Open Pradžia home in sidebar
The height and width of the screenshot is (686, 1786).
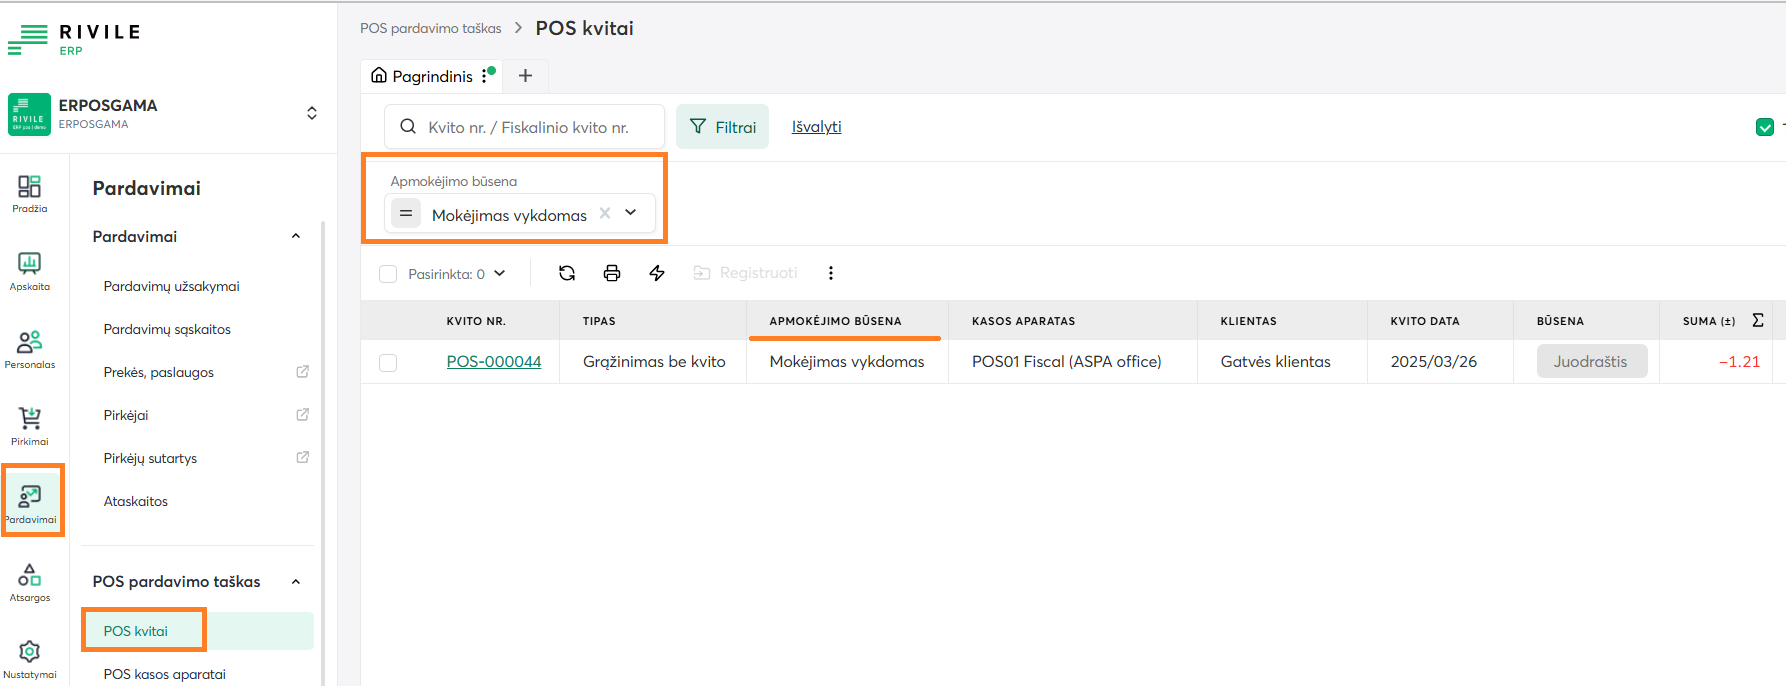tap(30, 193)
